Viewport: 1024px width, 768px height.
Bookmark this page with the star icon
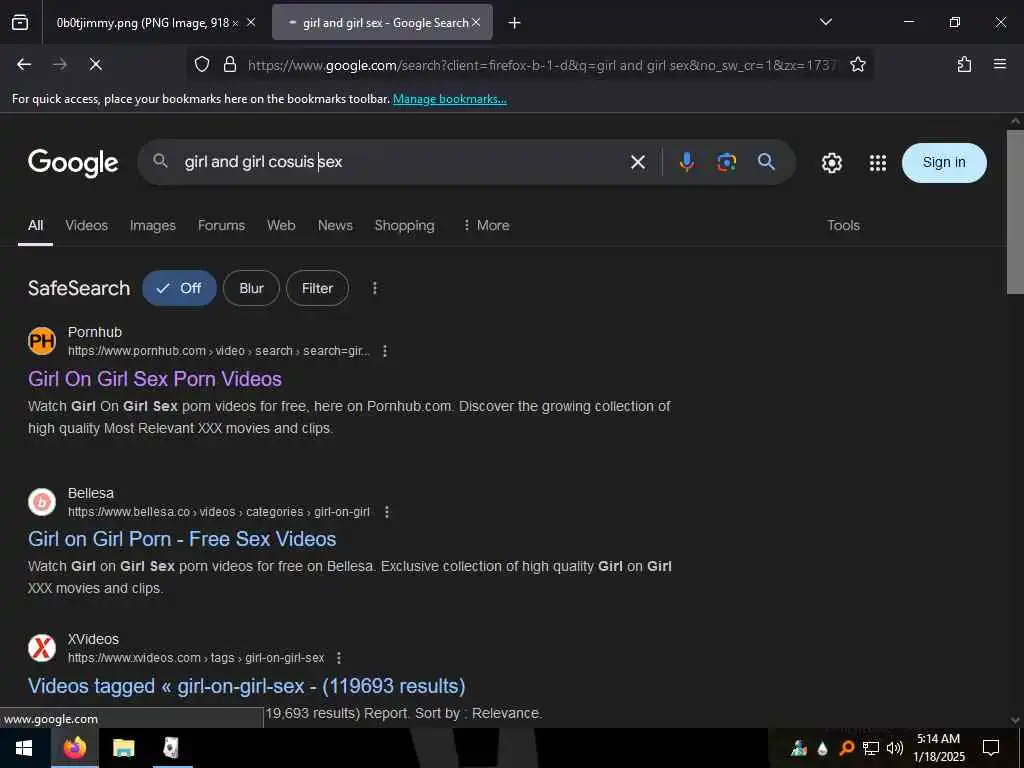[857, 64]
